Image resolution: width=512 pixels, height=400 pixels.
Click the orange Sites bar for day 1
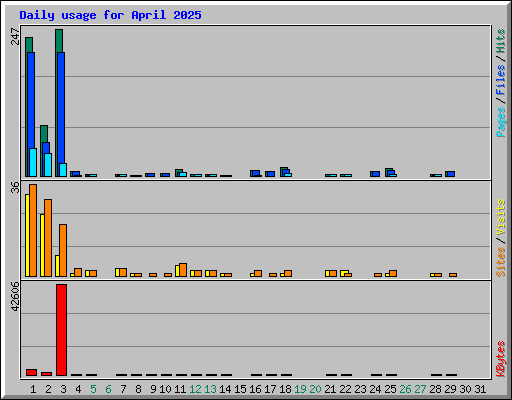point(33,230)
